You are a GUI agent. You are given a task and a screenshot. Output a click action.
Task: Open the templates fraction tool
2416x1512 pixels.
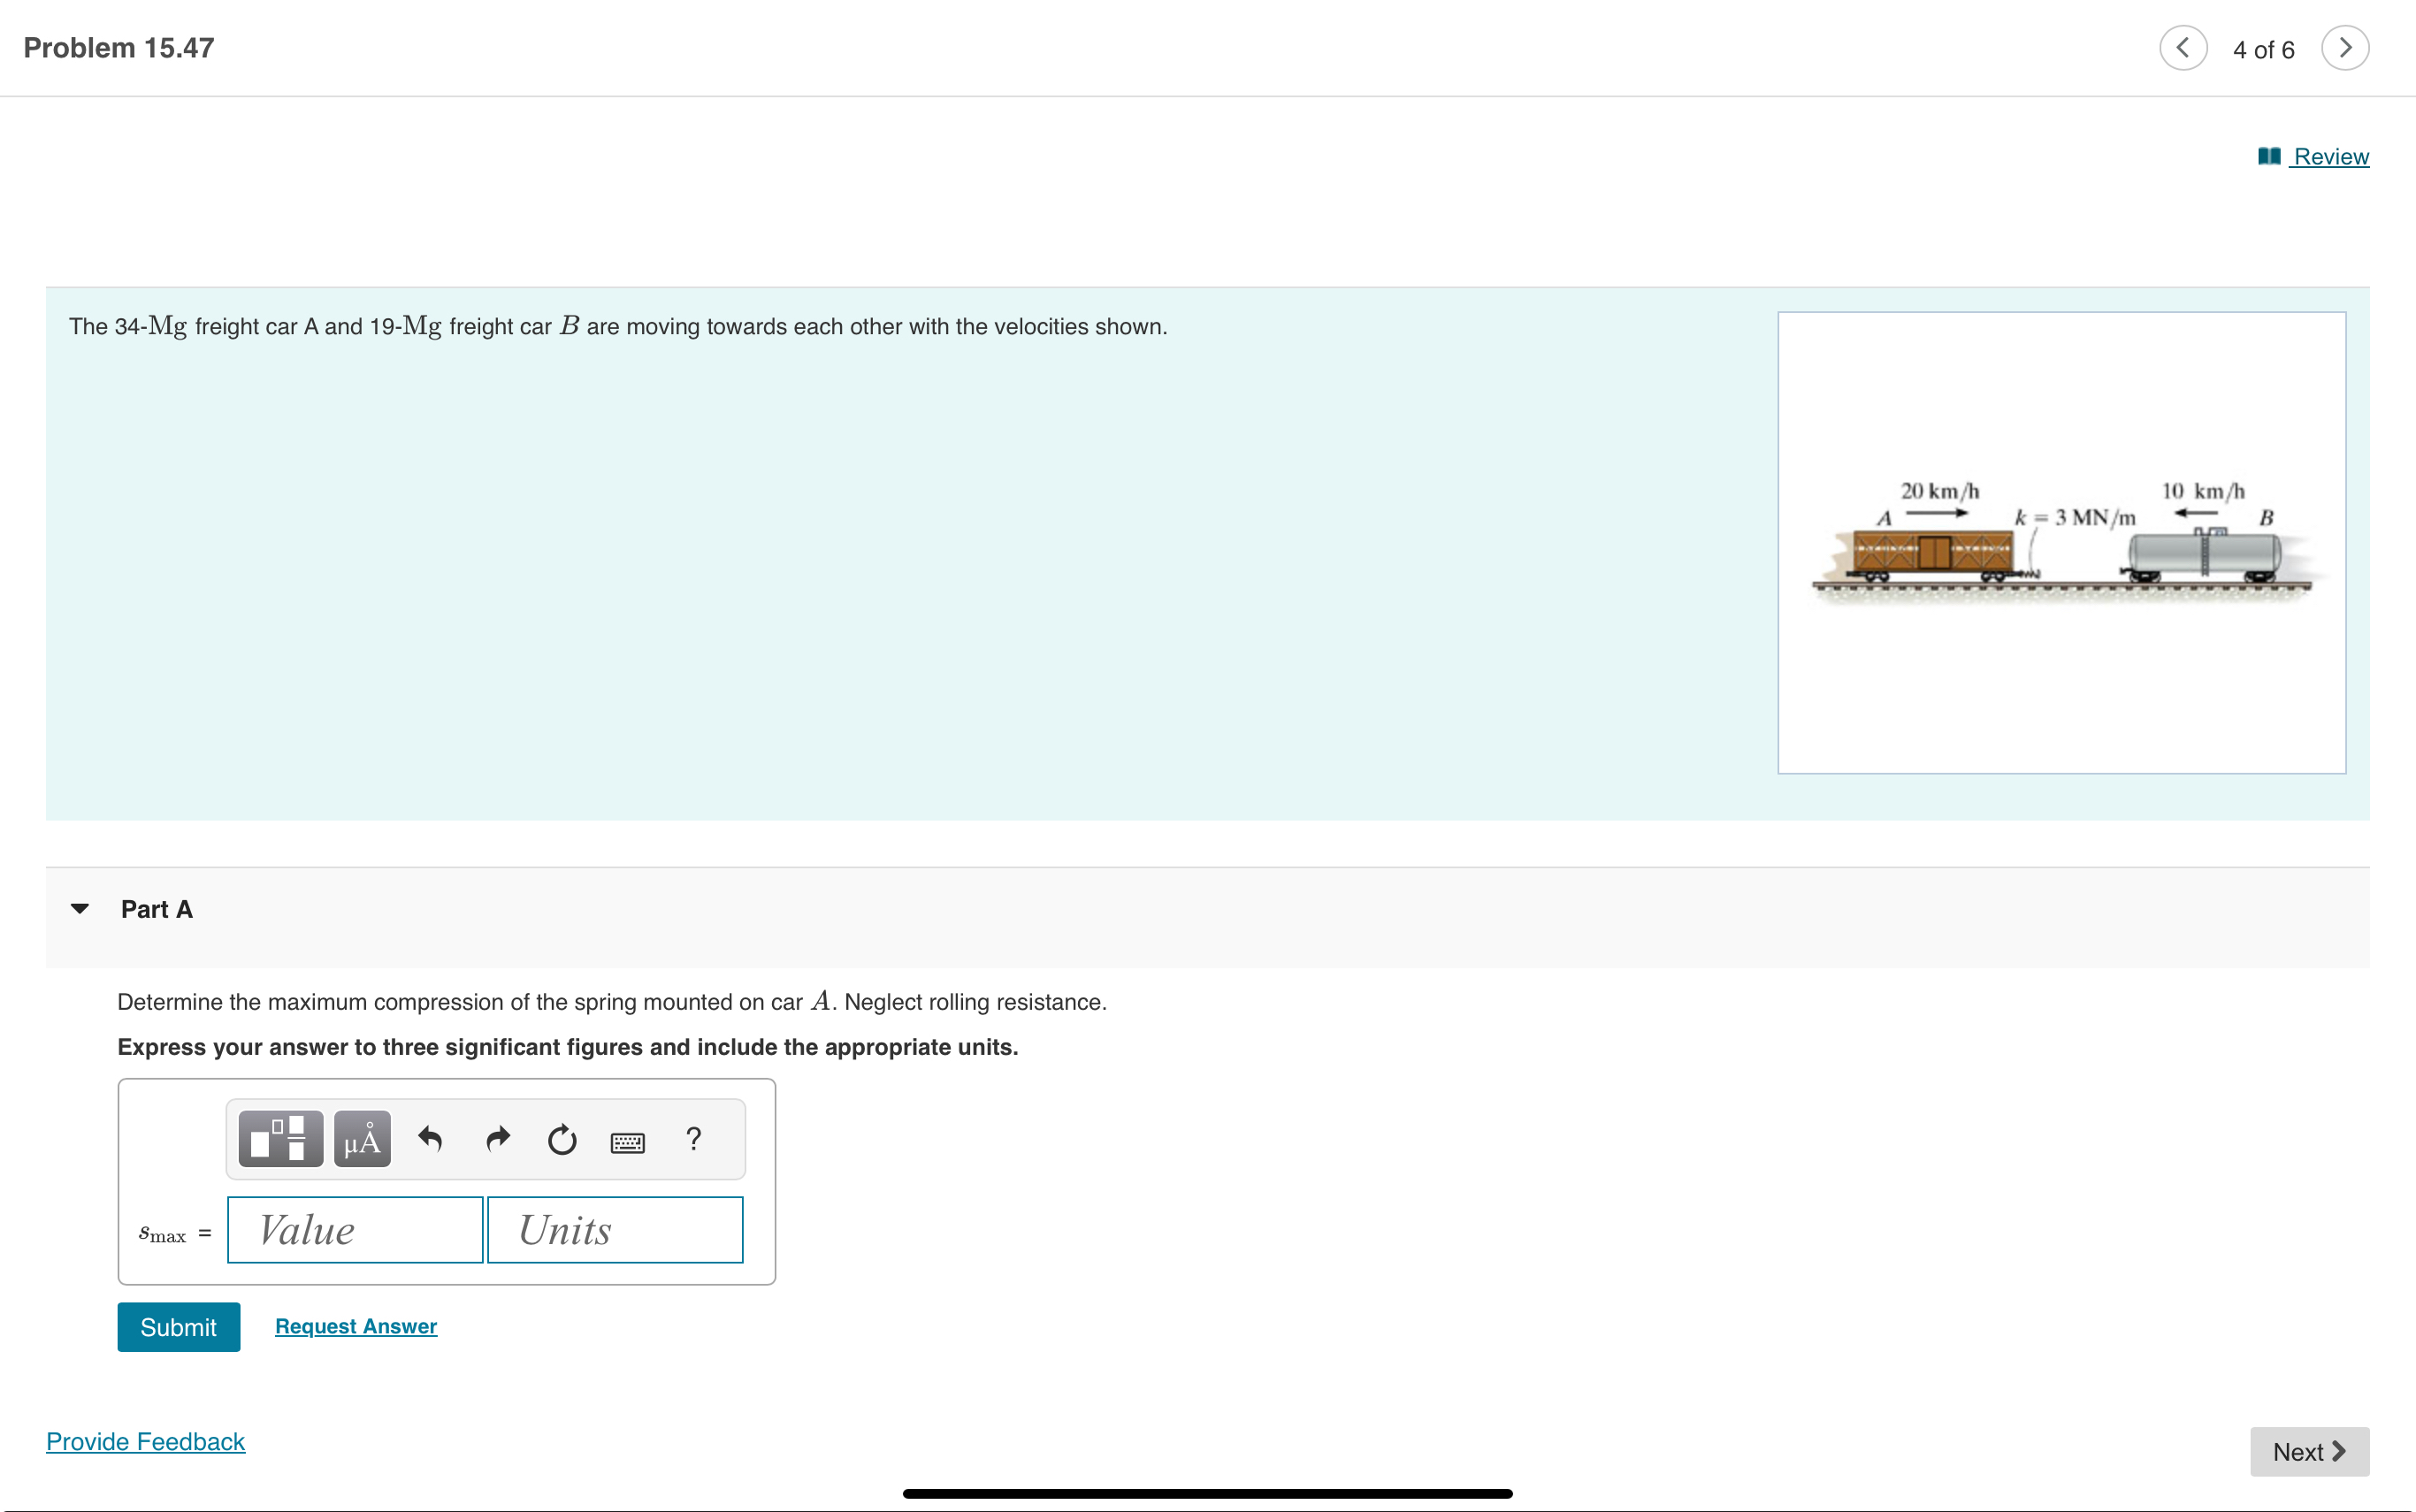click(x=280, y=1139)
